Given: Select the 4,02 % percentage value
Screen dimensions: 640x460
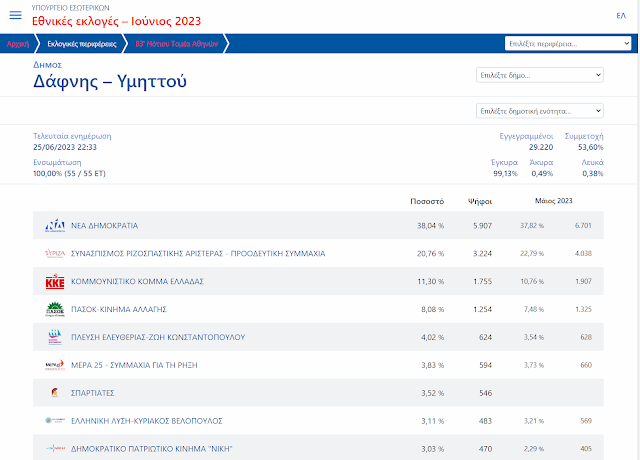Looking at the screenshot, I should point(432,337).
